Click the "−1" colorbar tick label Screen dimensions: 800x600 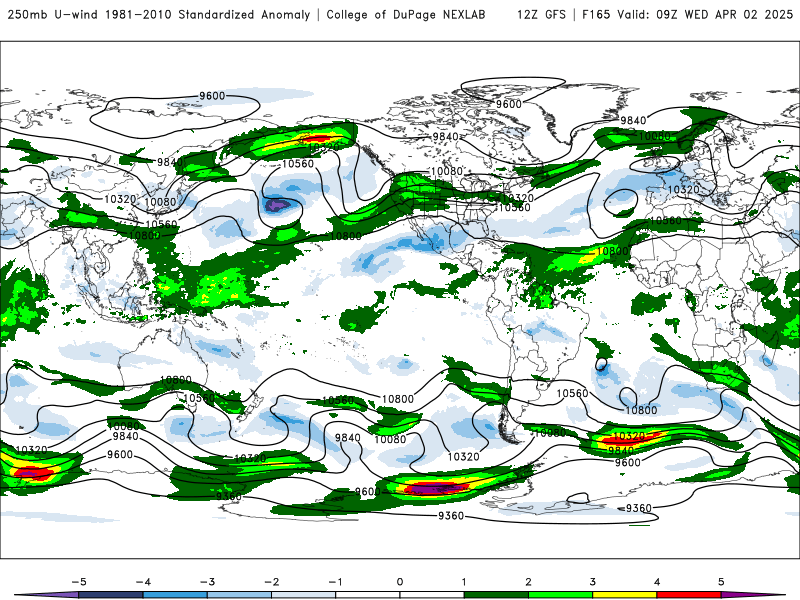click(x=335, y=582)
